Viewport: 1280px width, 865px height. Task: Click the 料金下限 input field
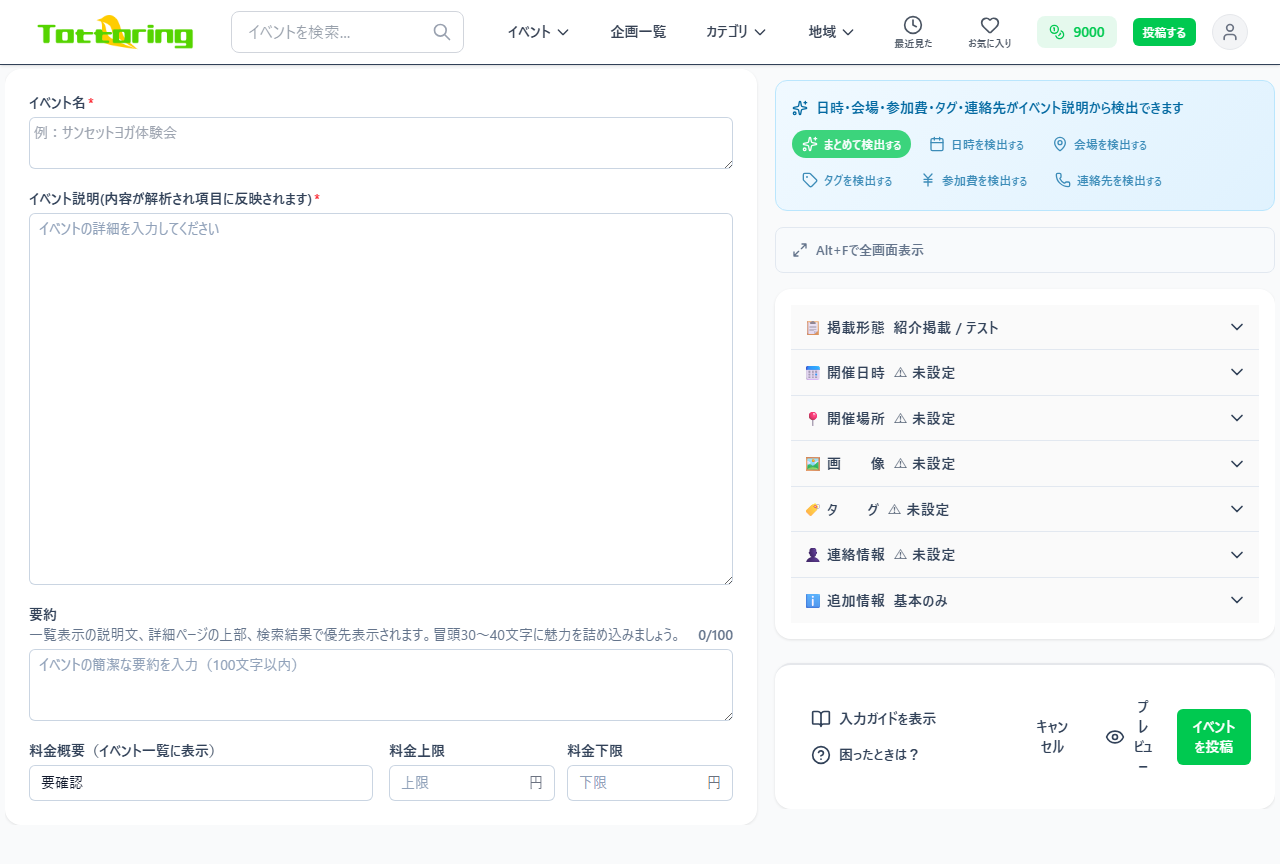click(x=650, y=783)
